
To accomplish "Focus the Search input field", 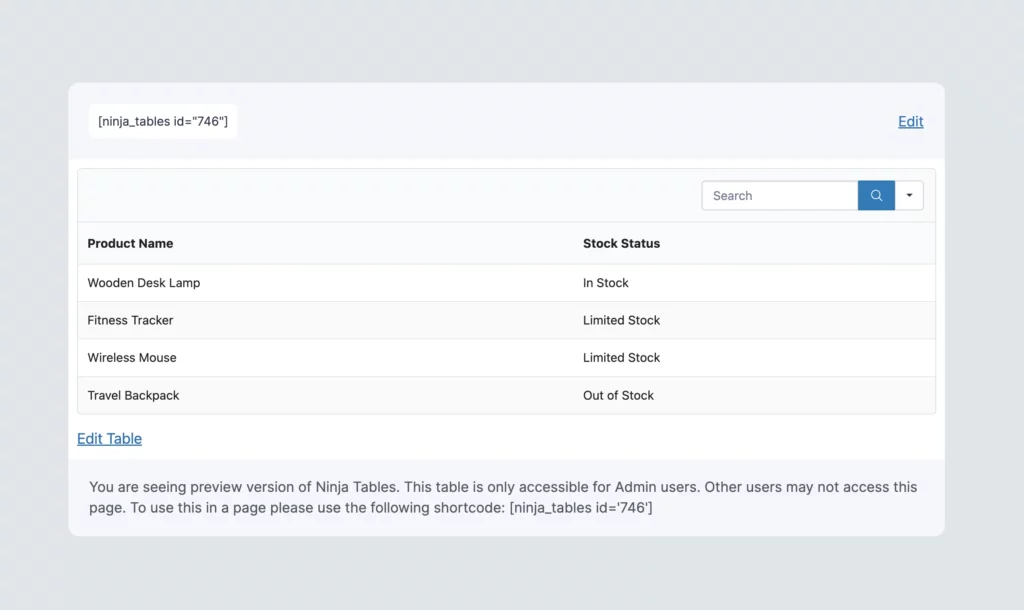I will click(779, 196).
